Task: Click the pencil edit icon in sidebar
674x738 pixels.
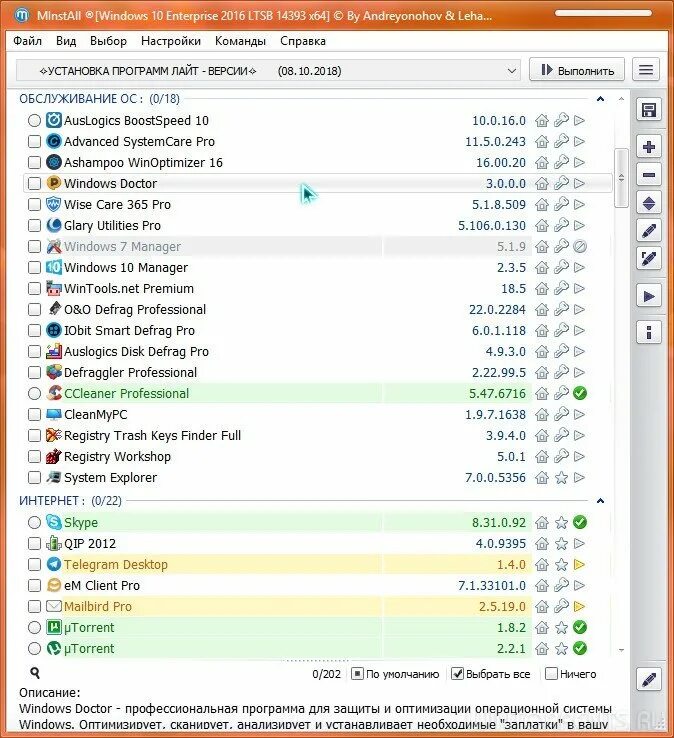Action: pyautogui.click(x=649, y=231)
